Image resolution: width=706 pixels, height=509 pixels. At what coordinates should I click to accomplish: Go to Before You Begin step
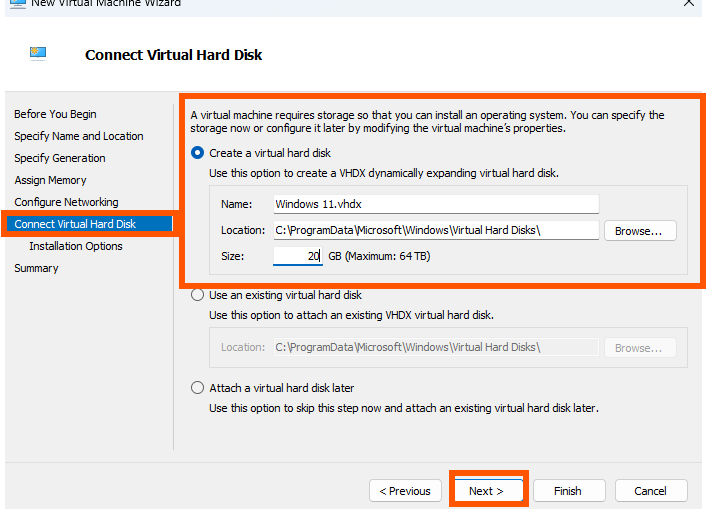pos(55,114)
